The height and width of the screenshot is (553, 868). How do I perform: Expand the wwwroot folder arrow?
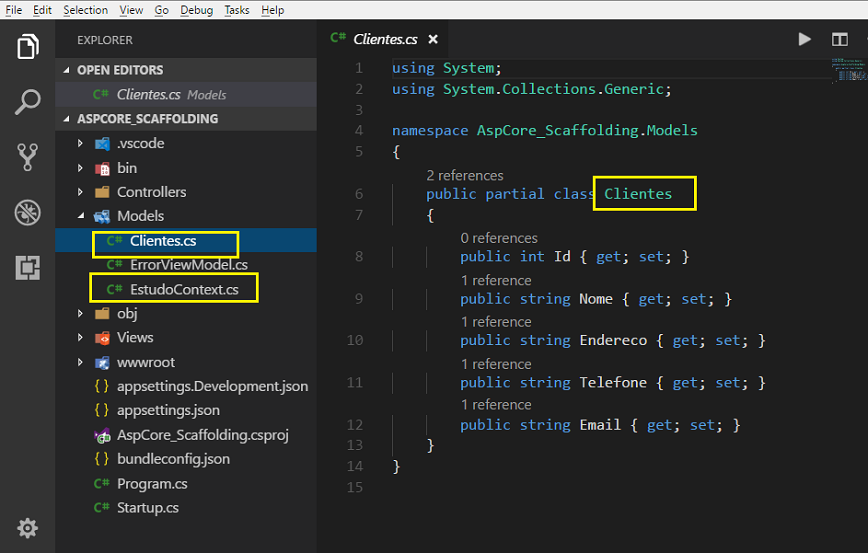tap(80, 363)
